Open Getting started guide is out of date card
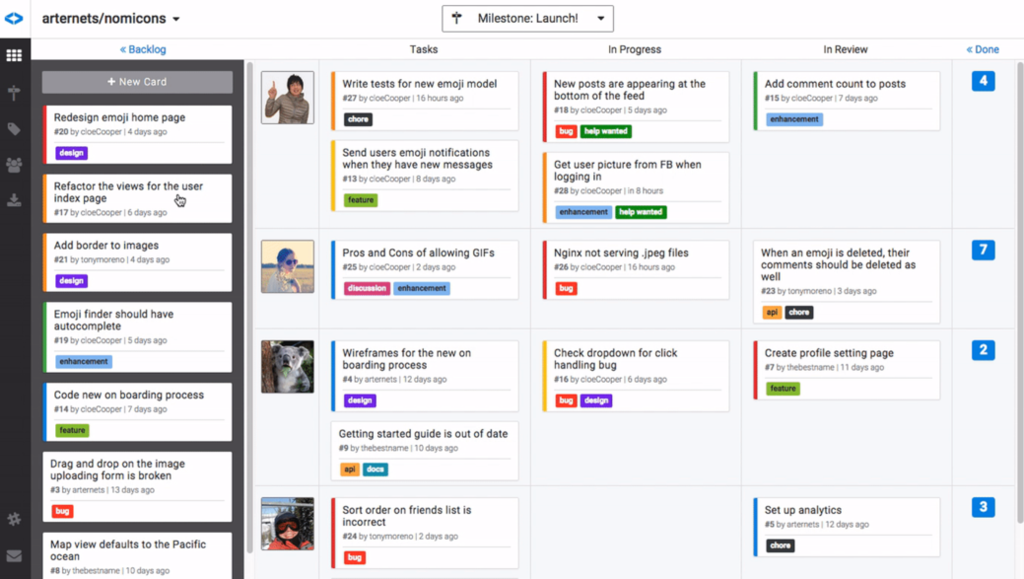This screenshot has height=579, width=1024. pyautogui.click(x=424, y=451)
